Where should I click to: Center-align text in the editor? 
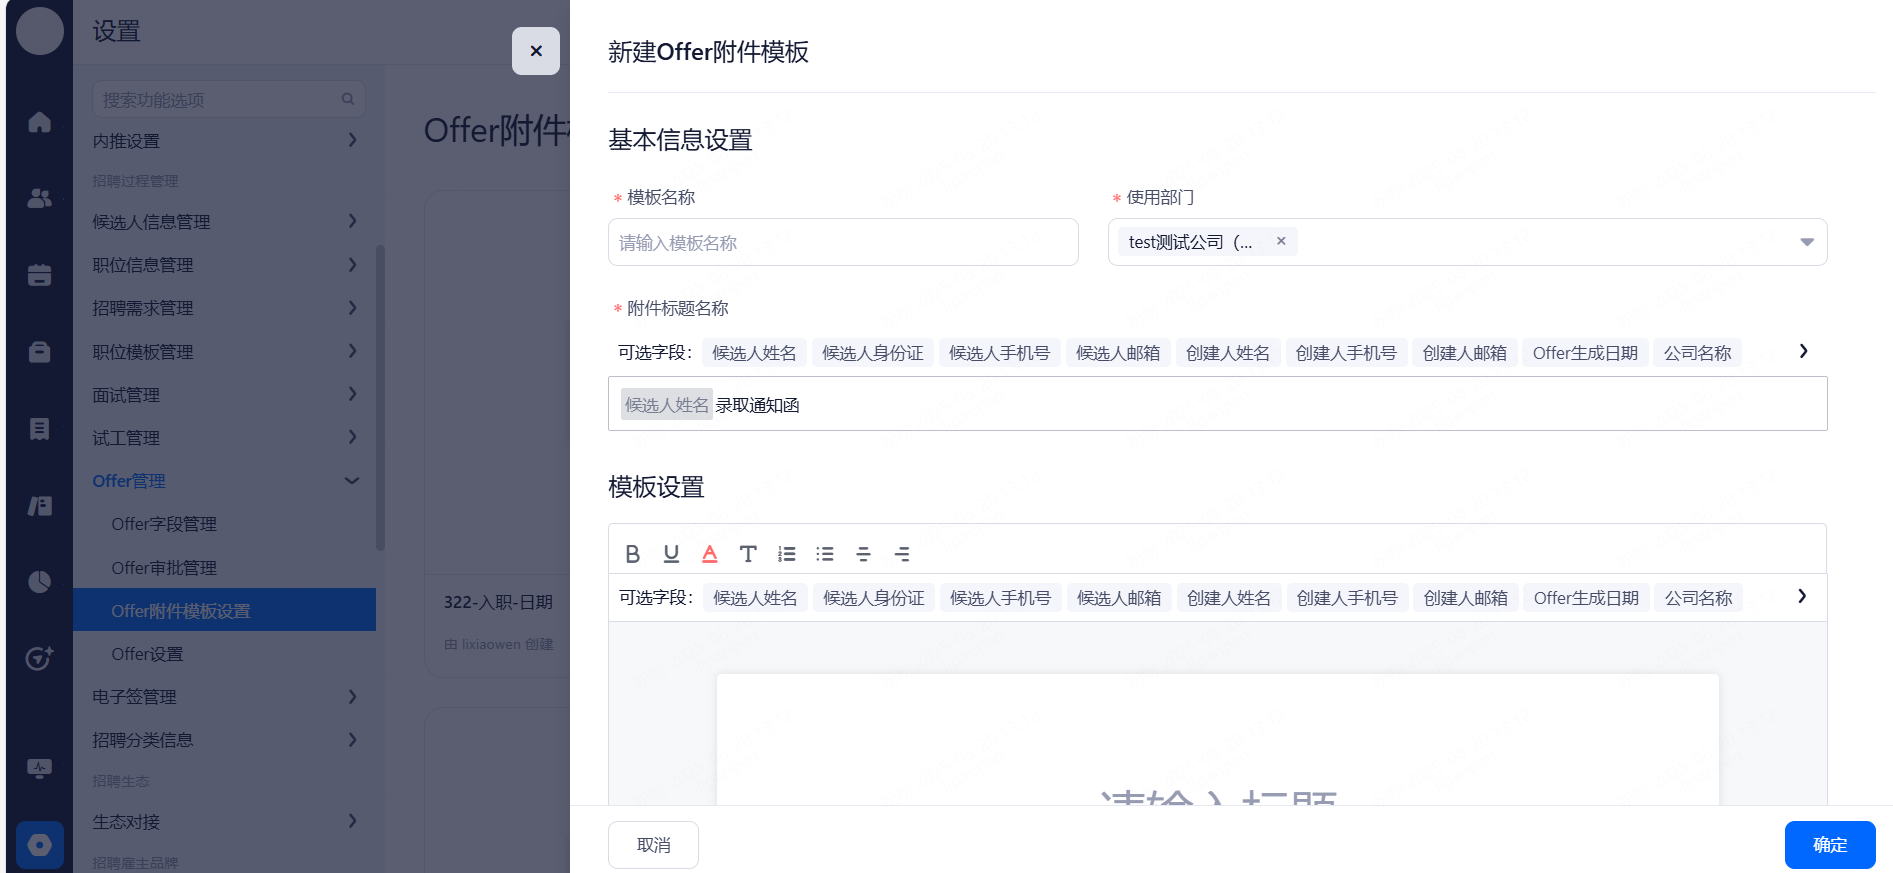coord(863,554)
